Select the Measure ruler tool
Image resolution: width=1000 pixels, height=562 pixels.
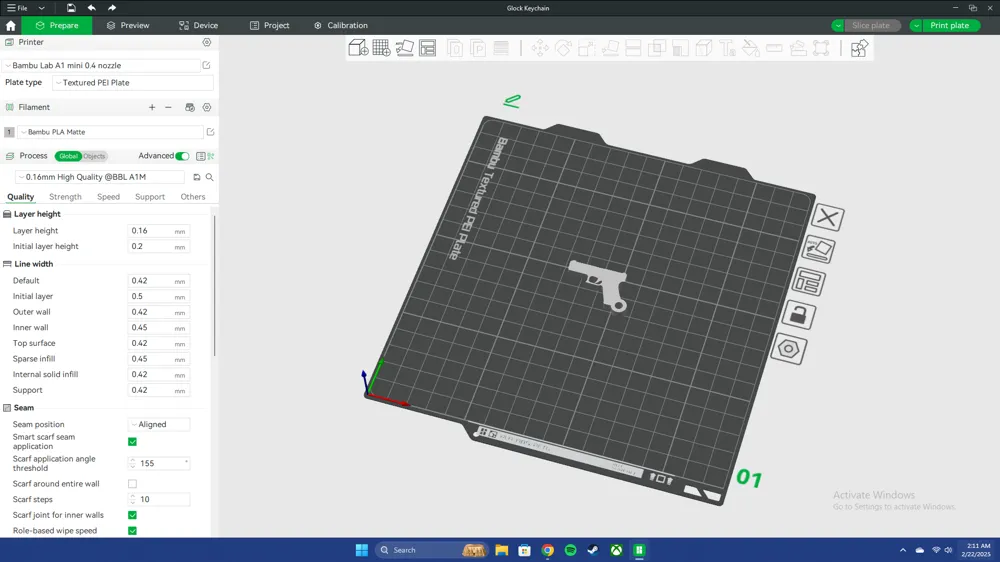click(x=774, y=48)
